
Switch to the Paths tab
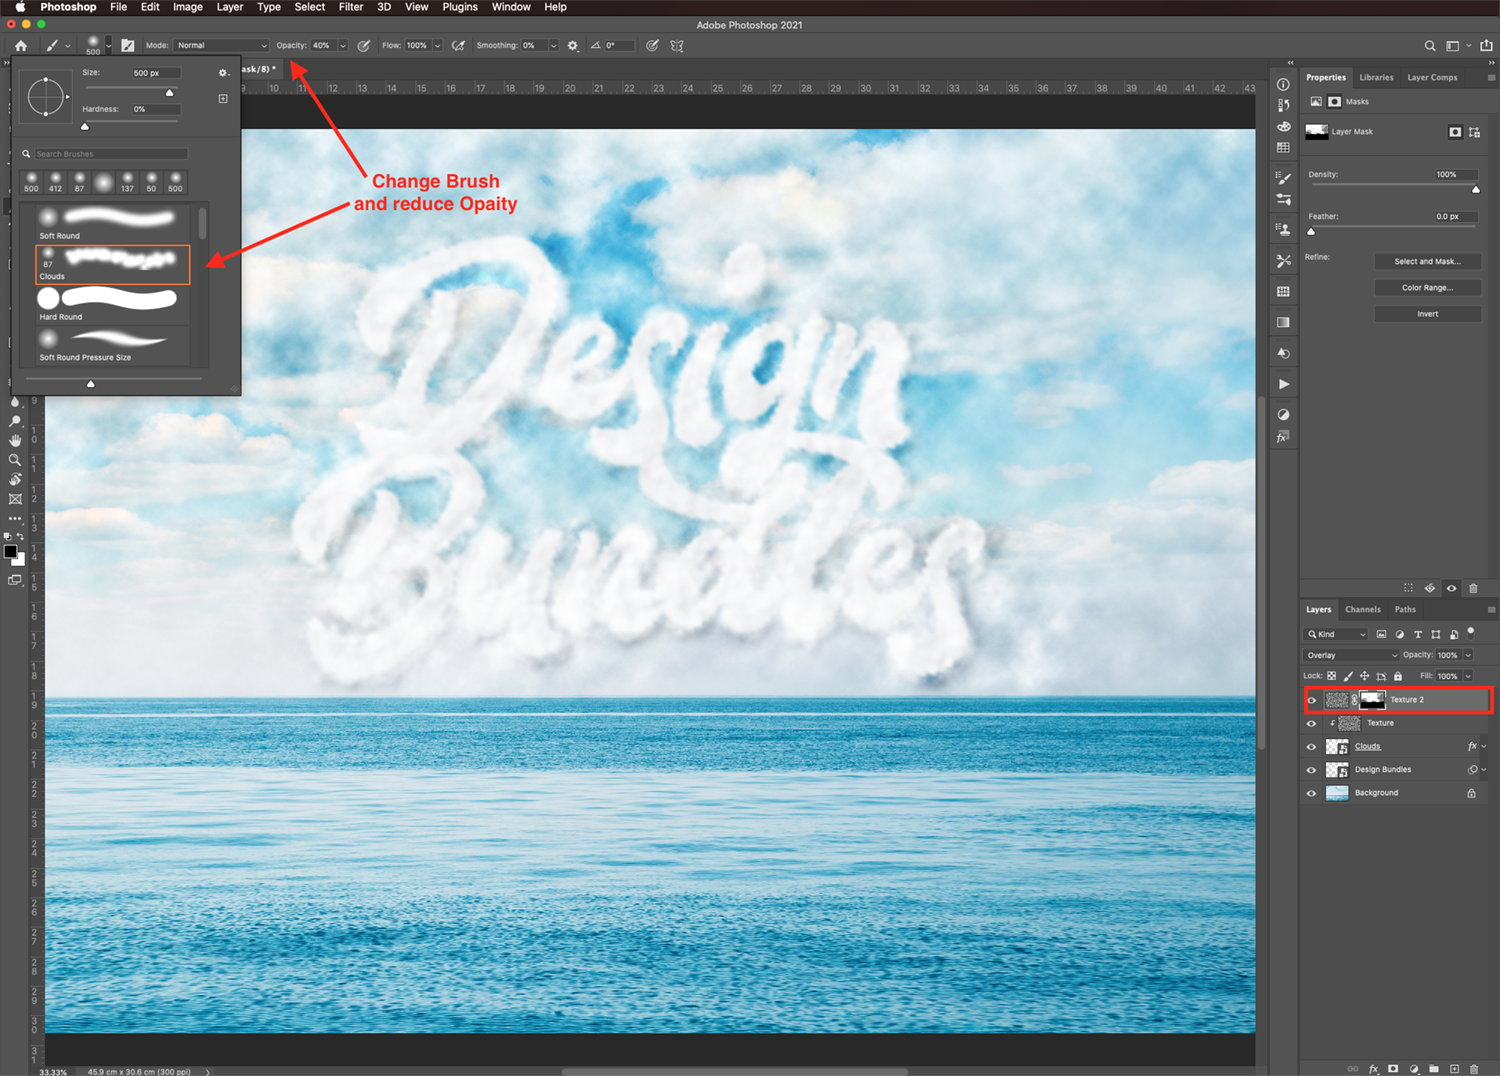1405,609
